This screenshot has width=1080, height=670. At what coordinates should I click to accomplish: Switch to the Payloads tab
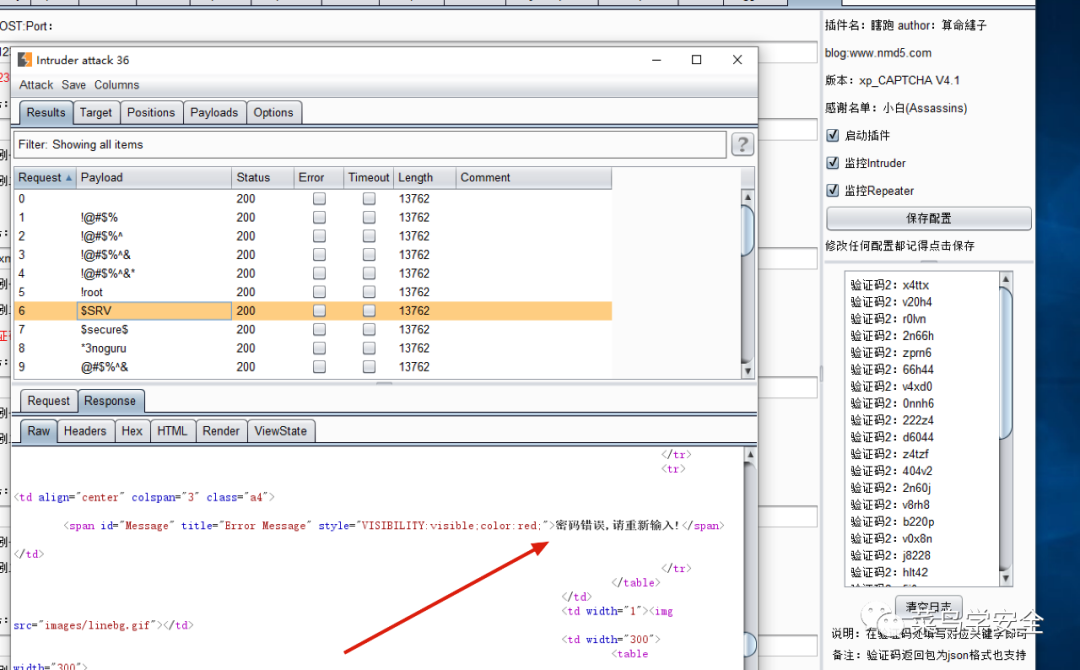coord(214,112)
